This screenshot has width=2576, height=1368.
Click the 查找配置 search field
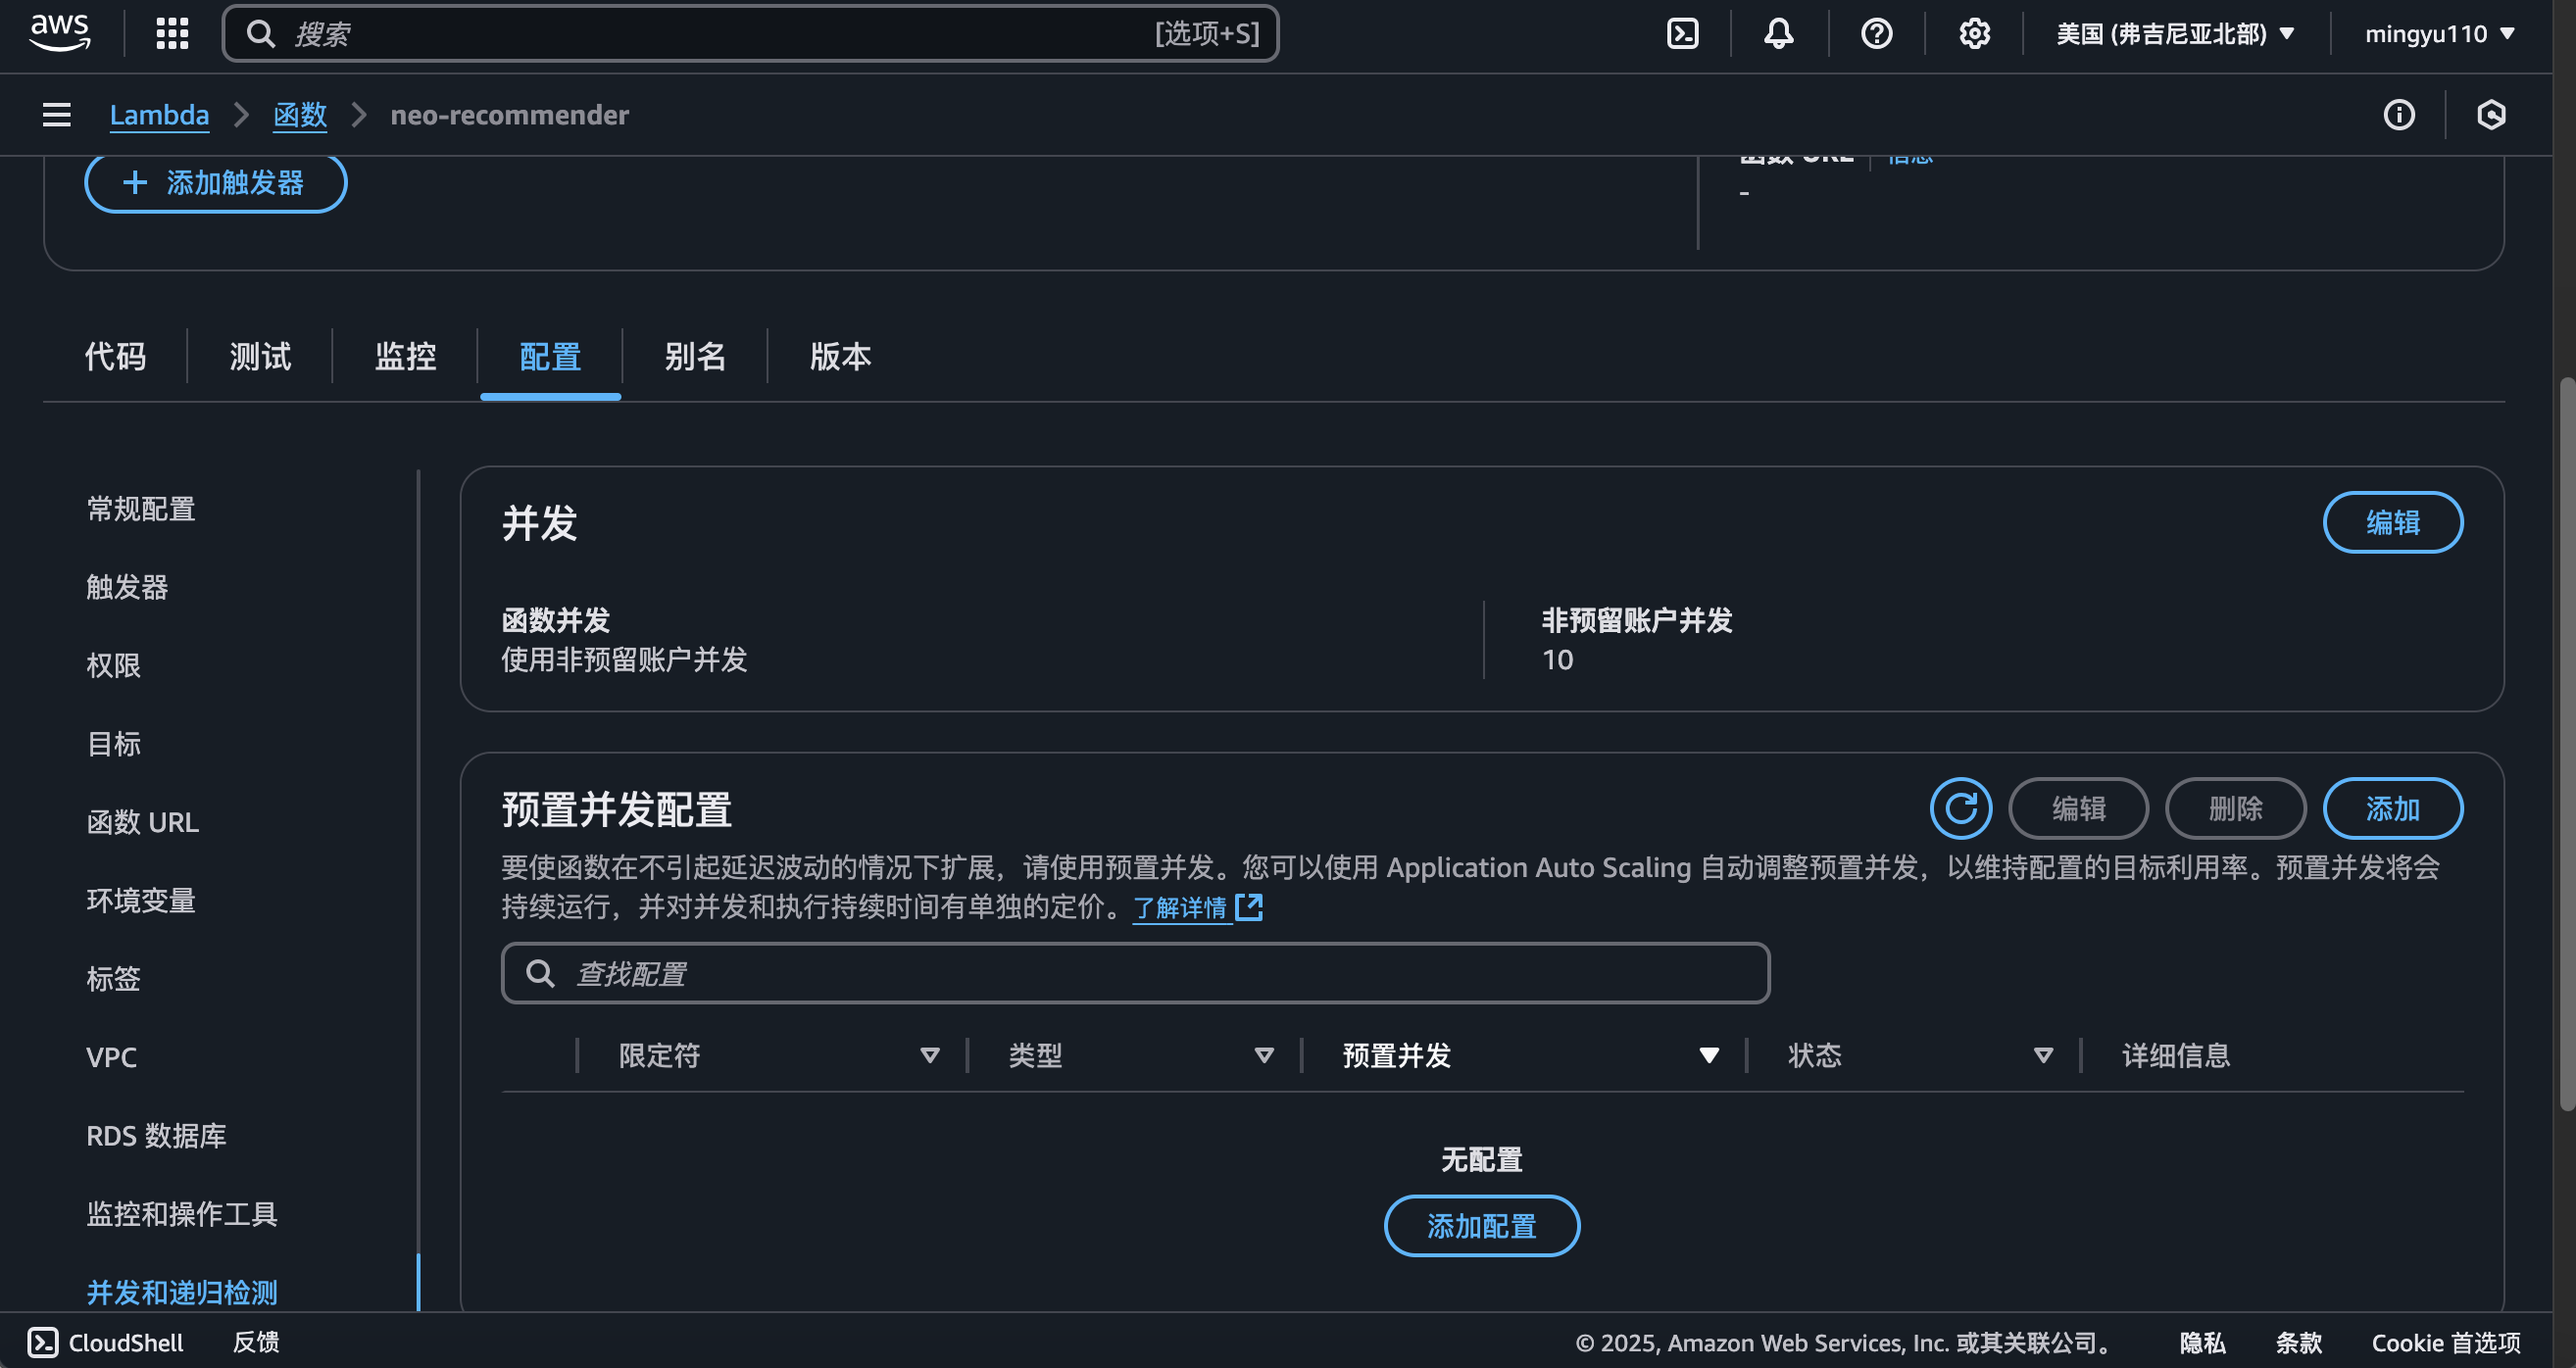coord(1135,973)
